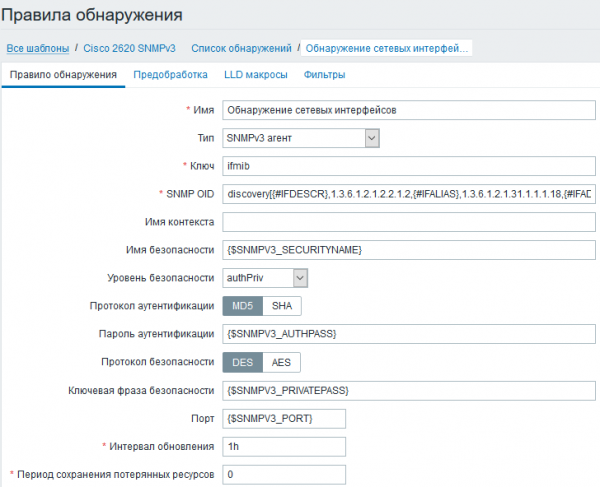Focus the 'Ключ' field containing ifmib

[x=408, y=165]
